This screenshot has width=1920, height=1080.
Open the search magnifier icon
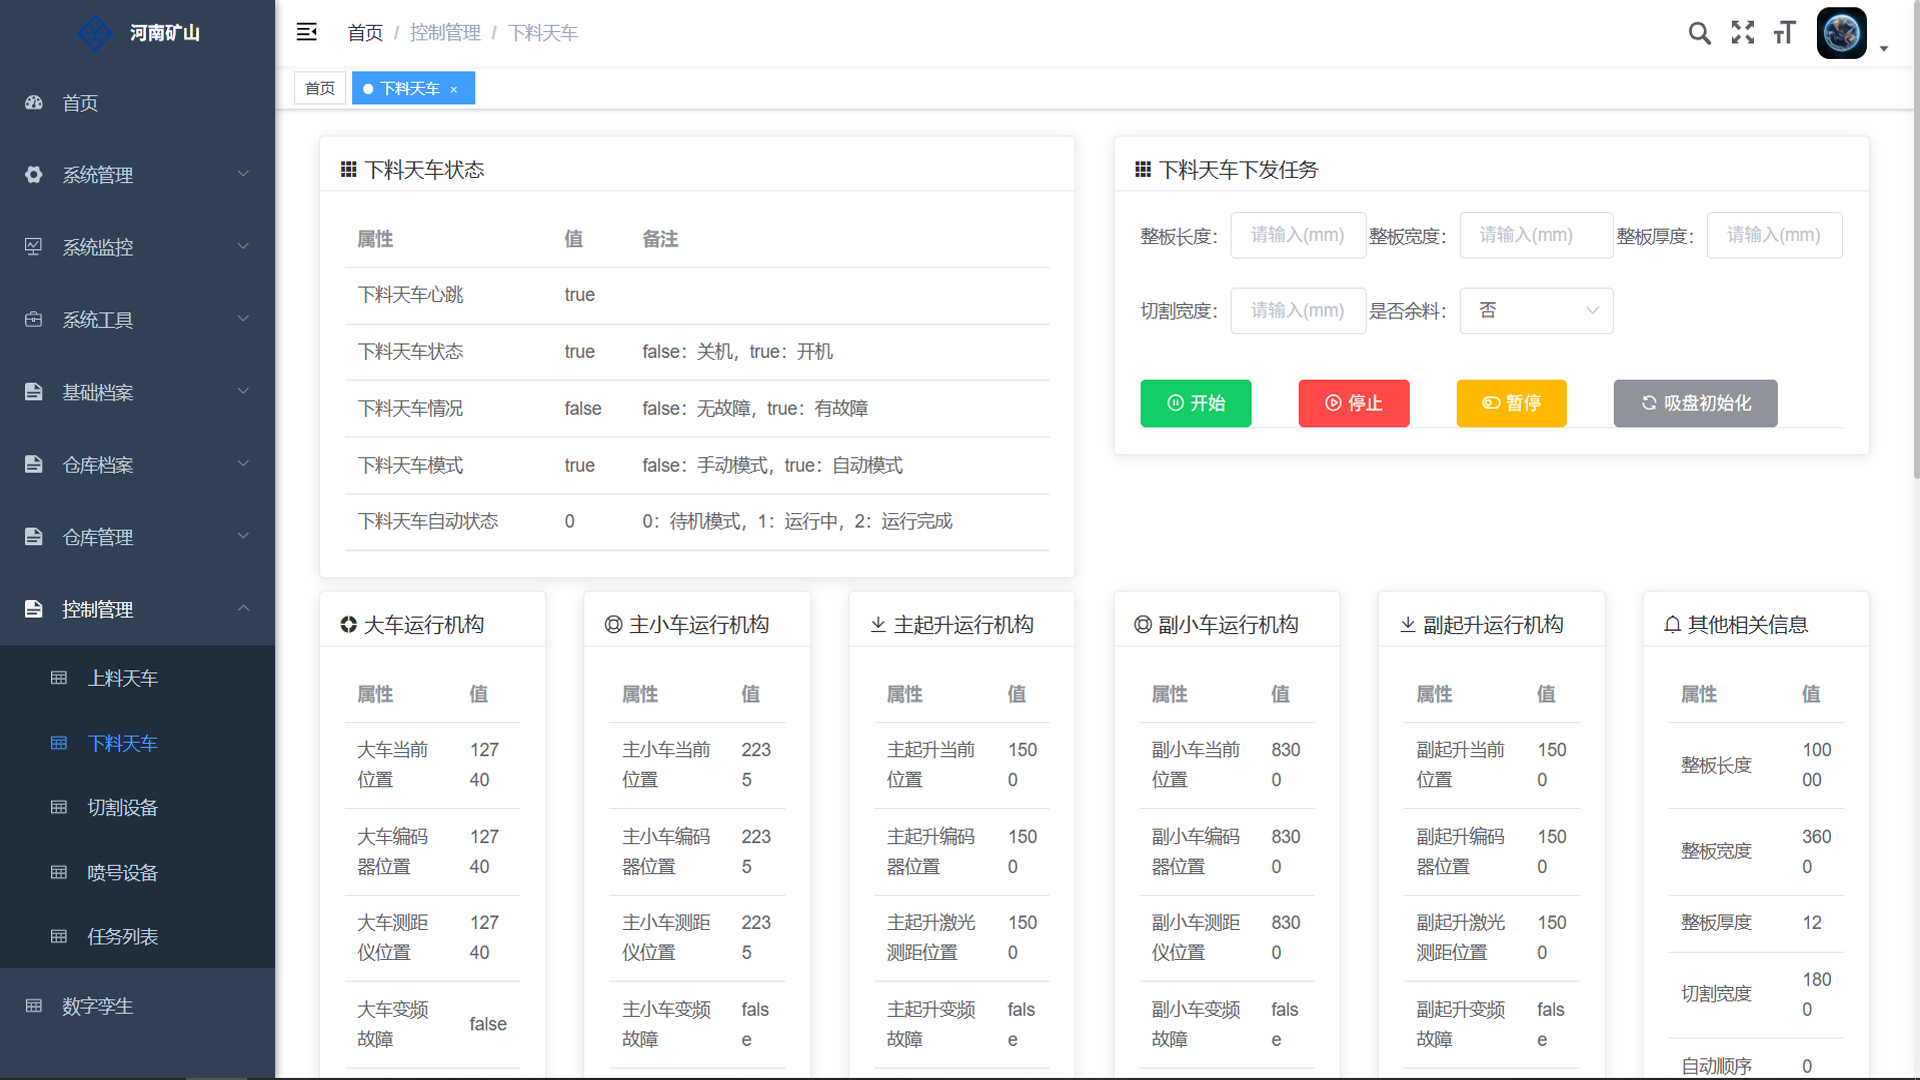point(1699,33)
